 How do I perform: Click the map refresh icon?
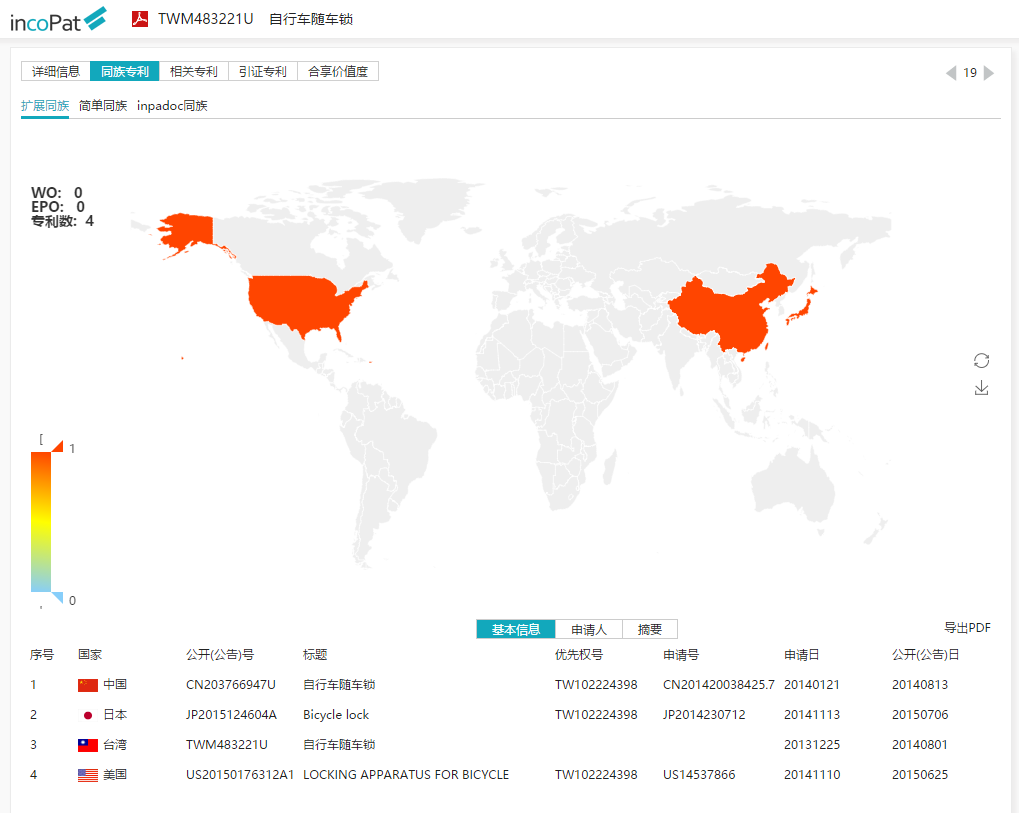(x=981, y=360)
